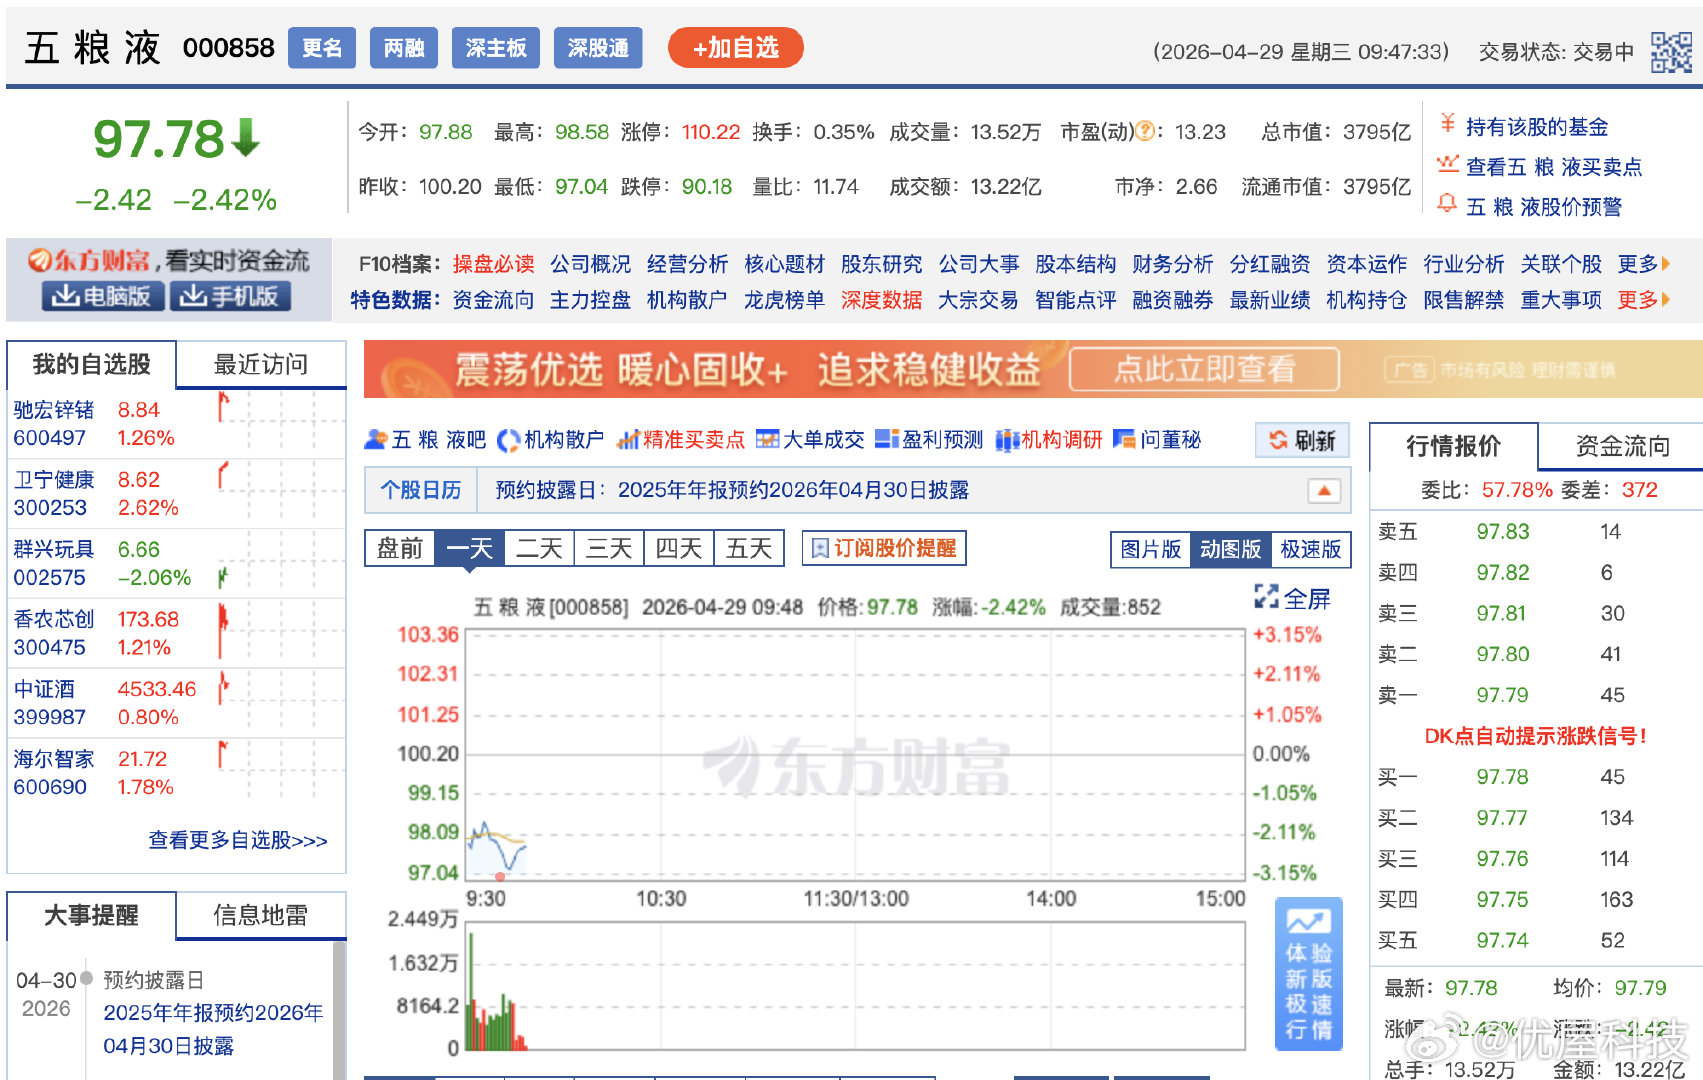The height and width of the screenshot is (1080, 1703).
Task: Expand 更多 in the F10档案 row
Action: (1637, 264)
